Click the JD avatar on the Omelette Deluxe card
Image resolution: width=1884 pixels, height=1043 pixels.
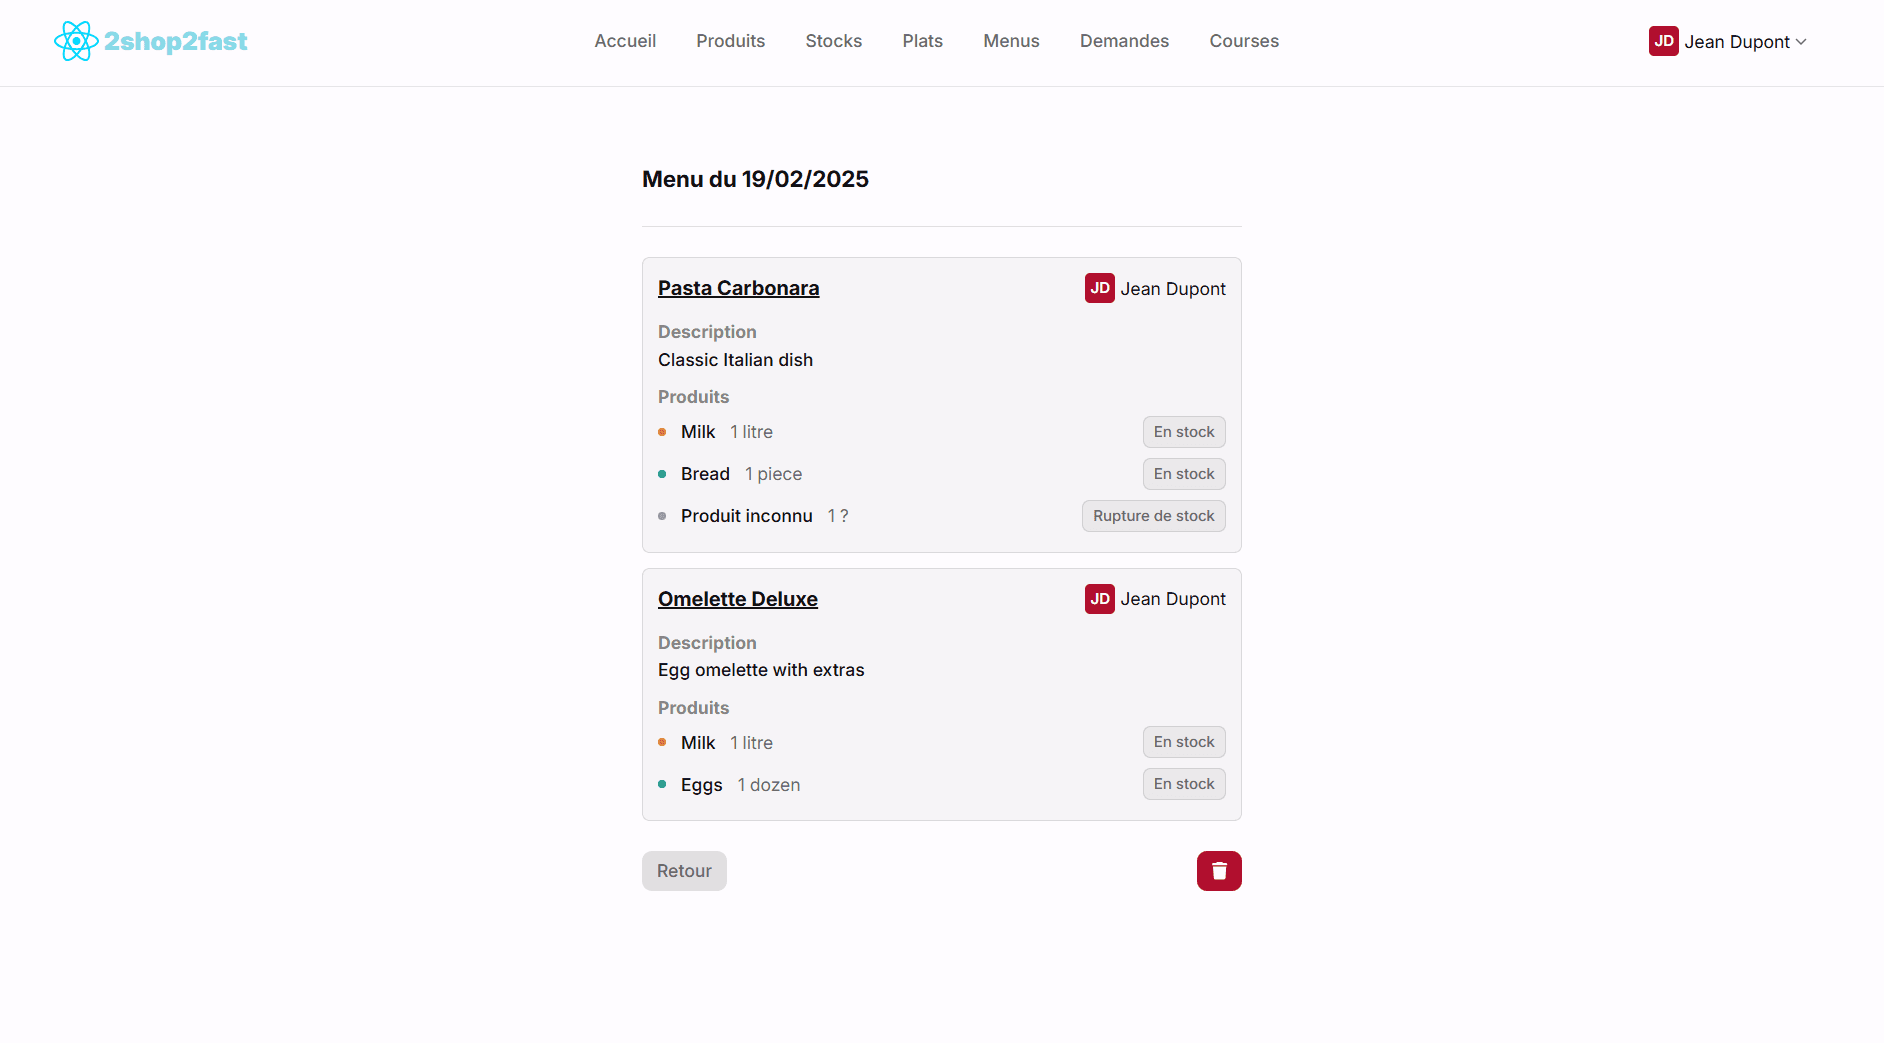tap(1099, 599)
